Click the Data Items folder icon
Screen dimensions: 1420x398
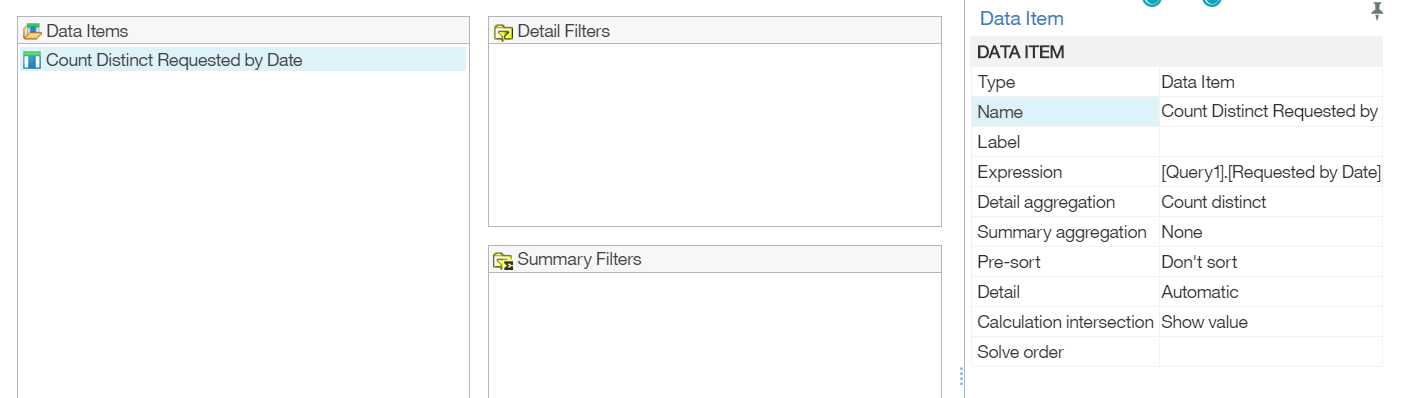(x=32, y=31)
